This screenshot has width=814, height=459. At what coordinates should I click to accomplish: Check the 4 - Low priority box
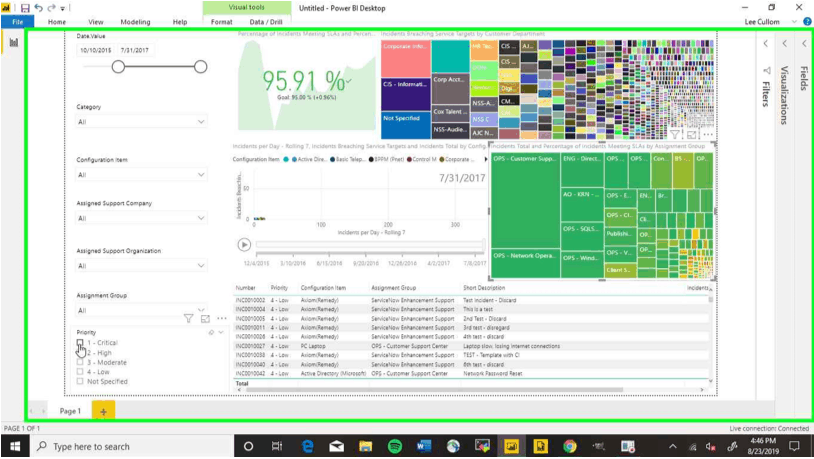pos(80,372)
